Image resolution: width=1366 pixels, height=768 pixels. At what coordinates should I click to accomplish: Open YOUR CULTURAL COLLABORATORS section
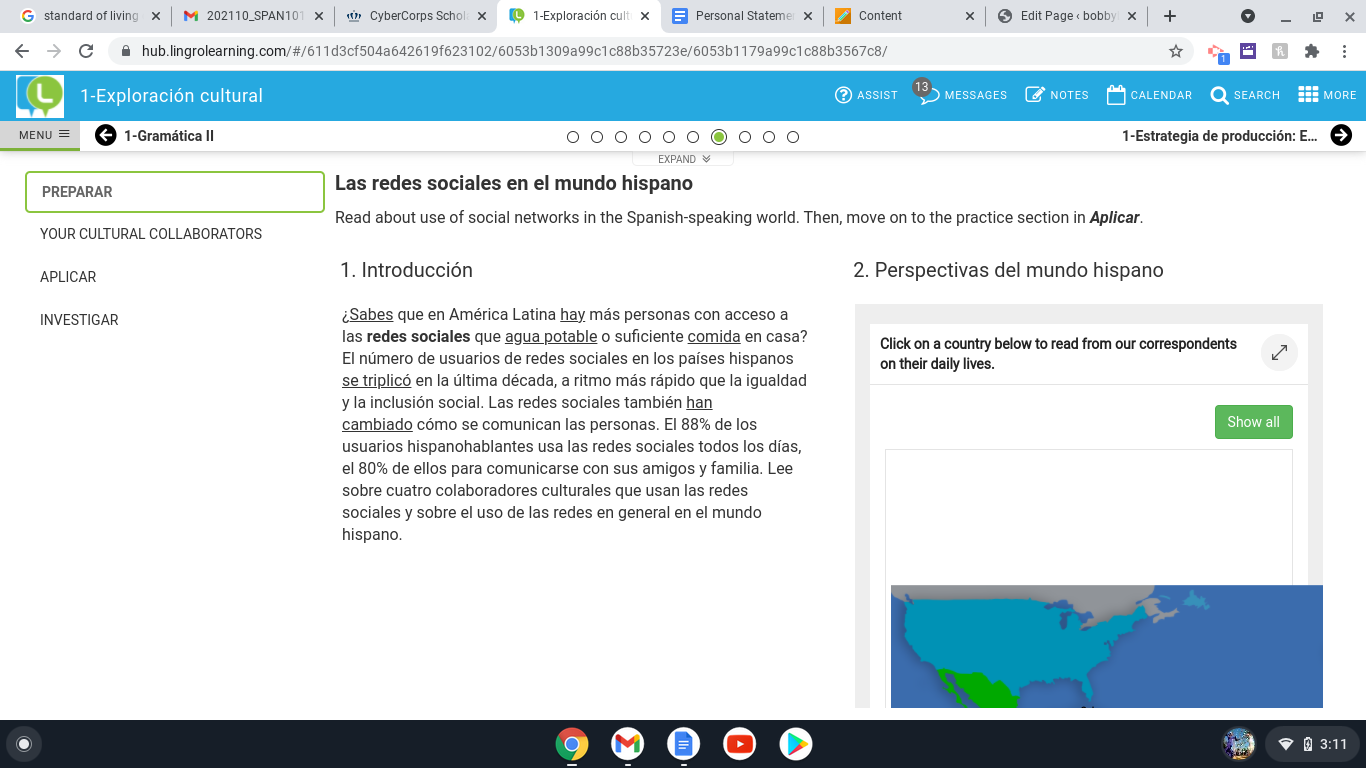click(151, 234)
